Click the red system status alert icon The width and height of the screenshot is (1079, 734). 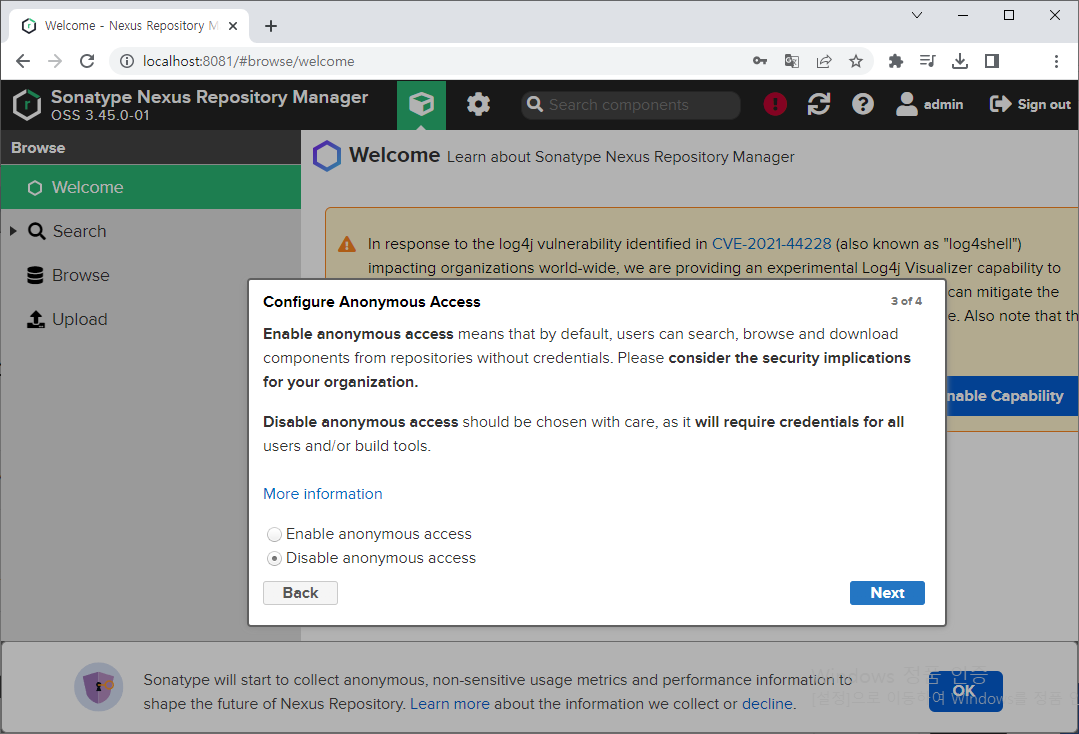click(x=775, y=105)
